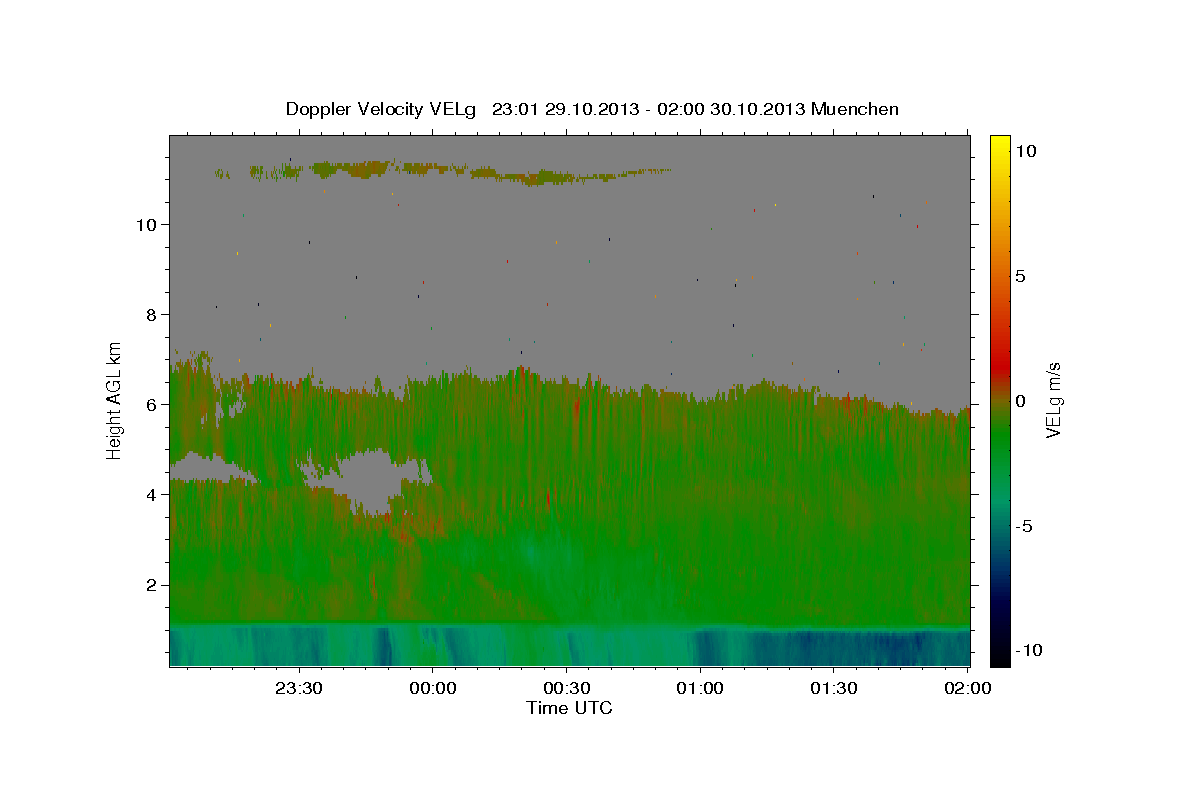Select the 01:30 time tick label
Viewport: 1200px width, 800px height.
(833, 688)
